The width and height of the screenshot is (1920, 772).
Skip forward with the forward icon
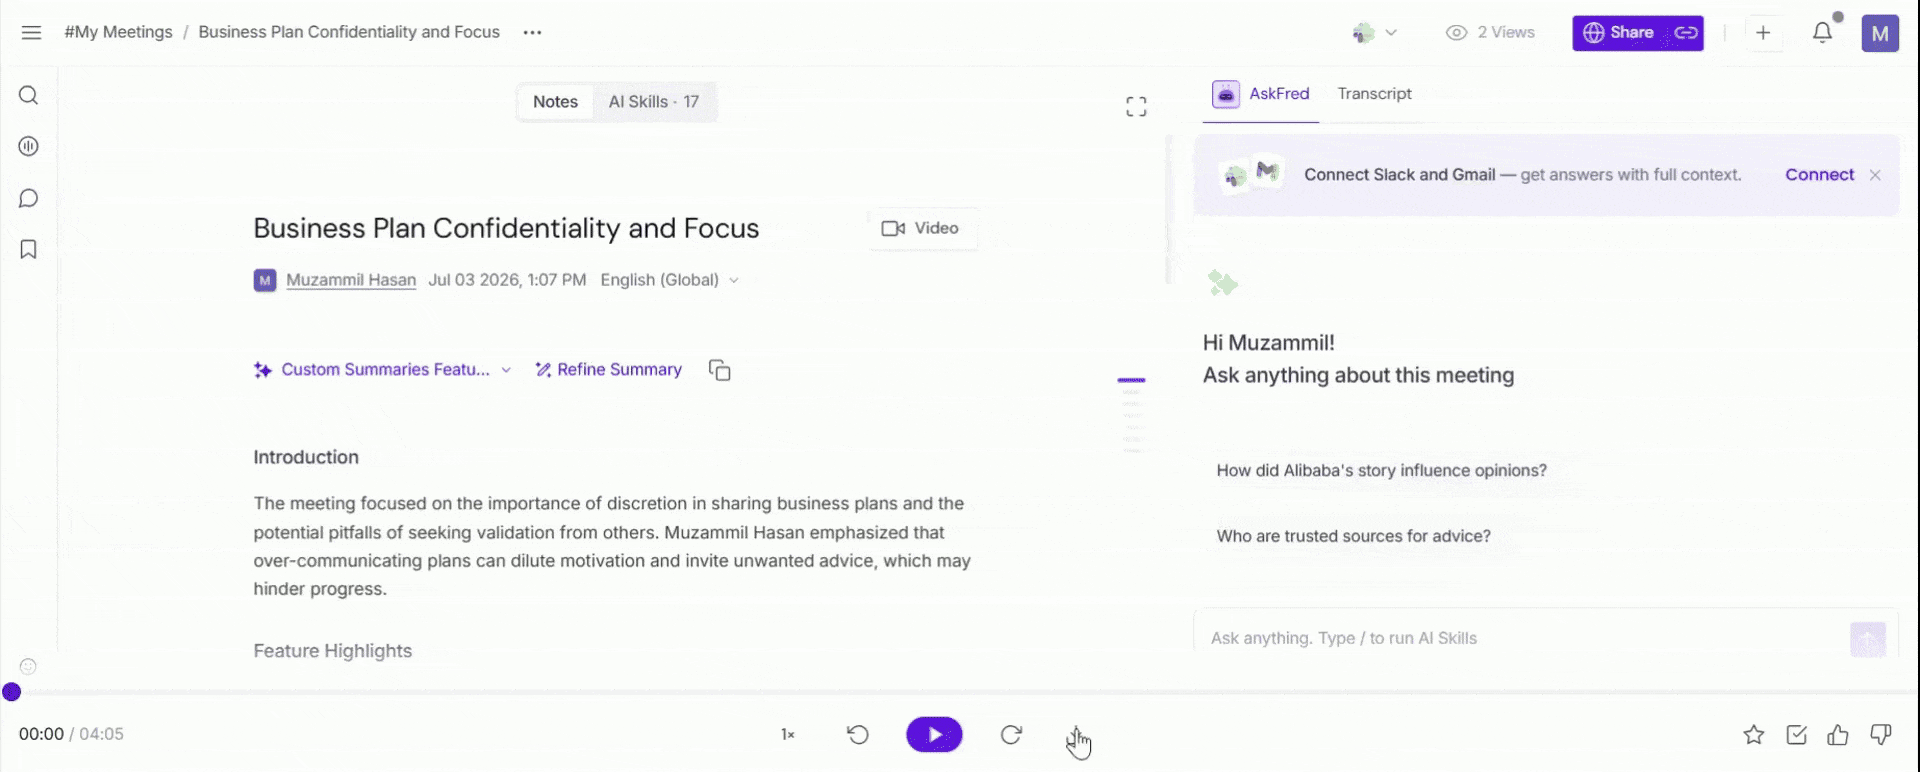(x=1011, y=735)
